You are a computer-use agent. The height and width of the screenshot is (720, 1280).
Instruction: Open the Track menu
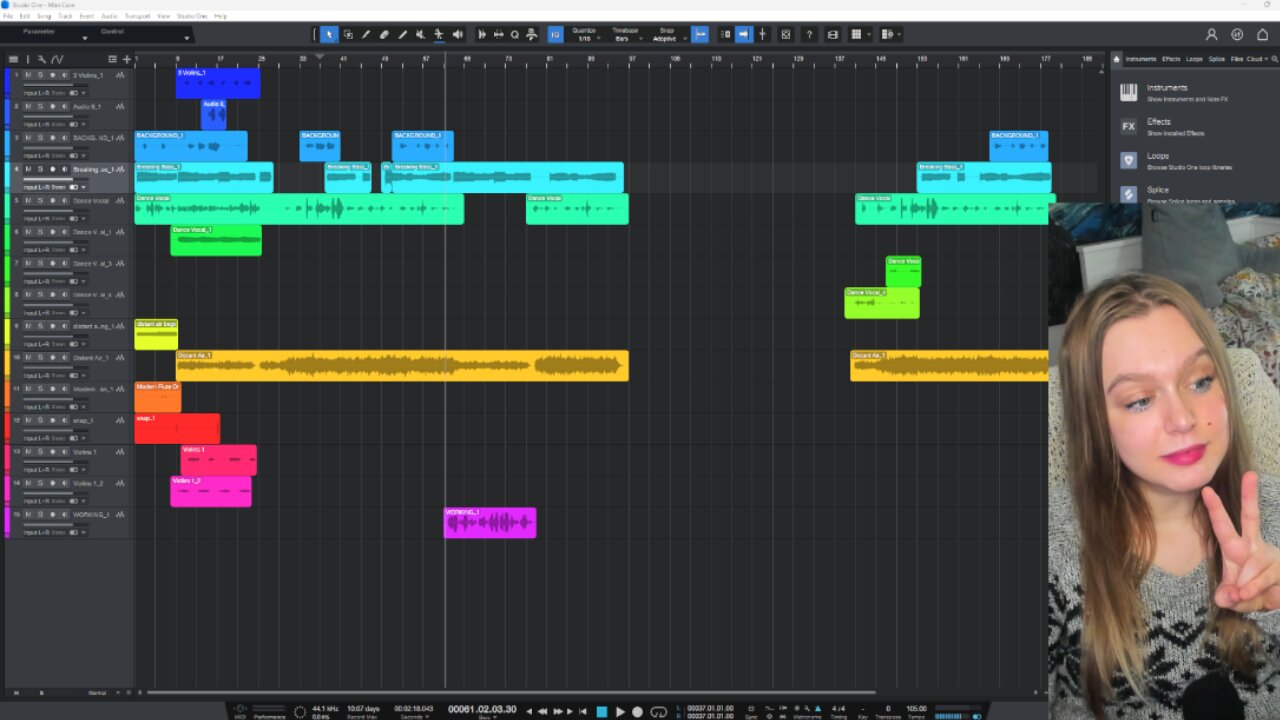point(65,16)
